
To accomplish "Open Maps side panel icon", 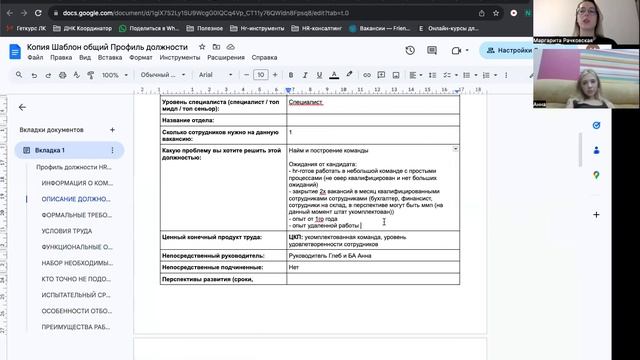I will (596, 175).
